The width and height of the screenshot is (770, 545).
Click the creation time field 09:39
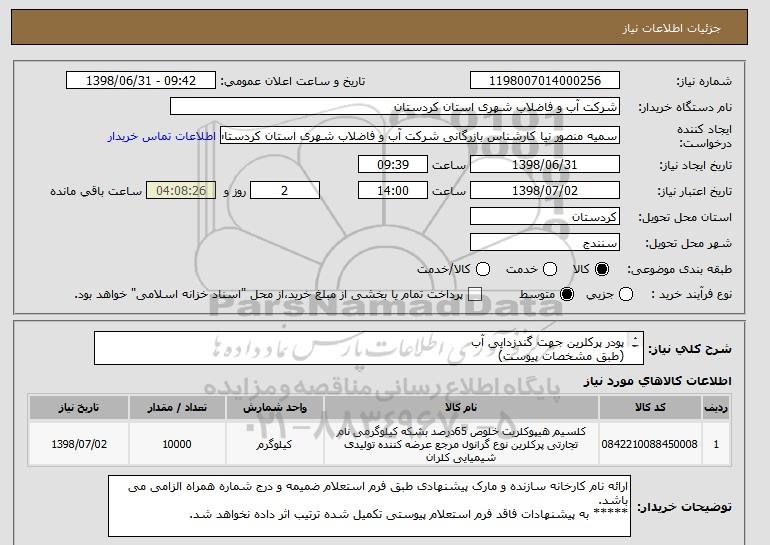point(393,164)
